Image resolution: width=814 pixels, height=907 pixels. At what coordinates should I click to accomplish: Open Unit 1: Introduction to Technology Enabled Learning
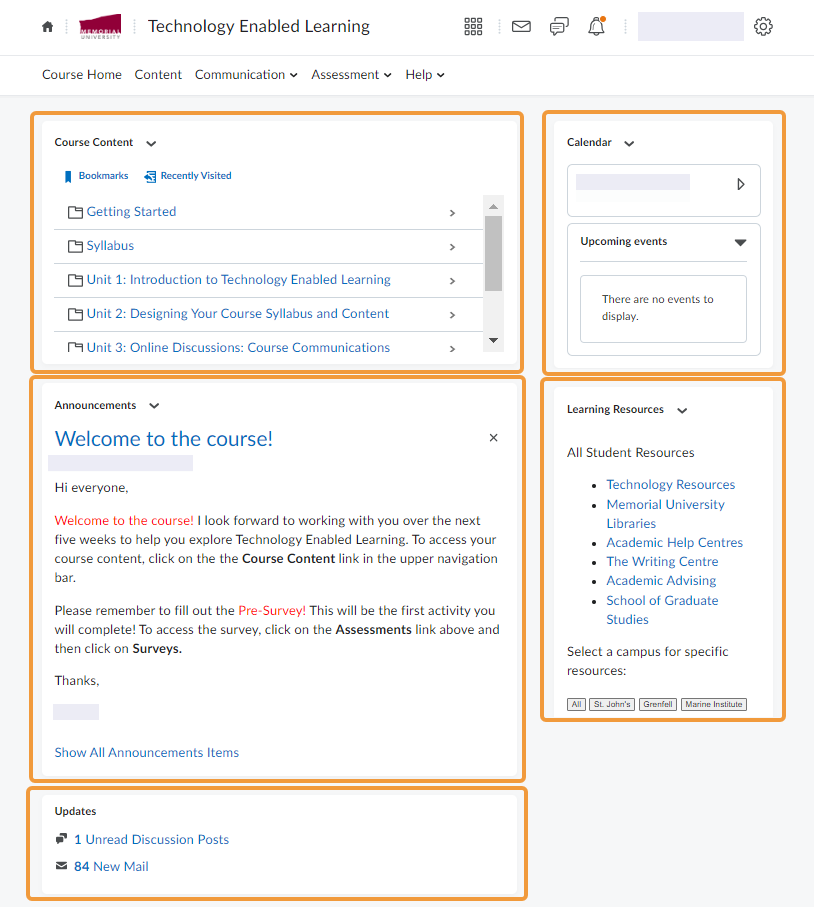coord(238,279)
